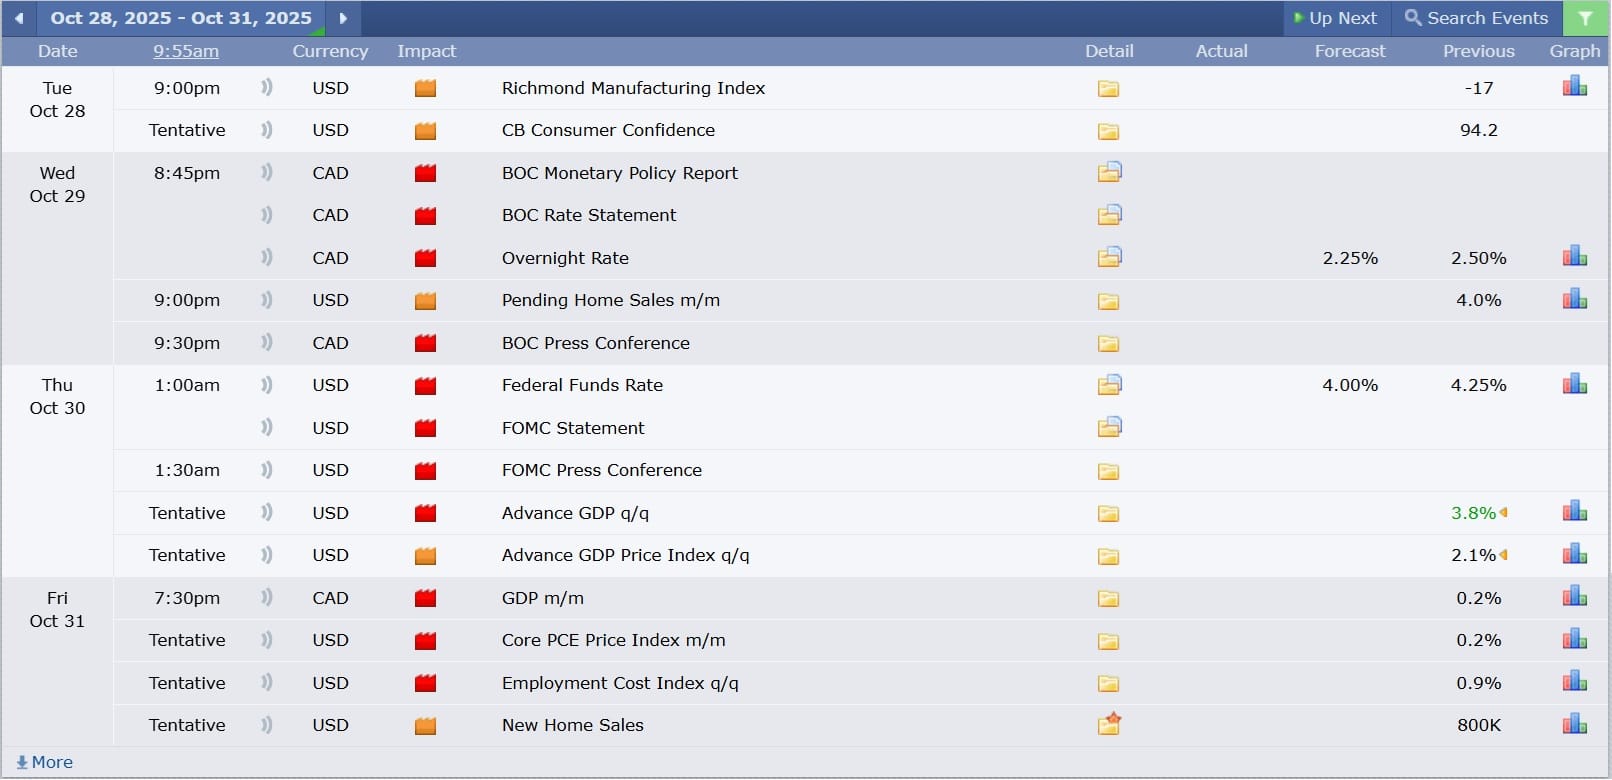Toggle sound alert for Core PCE Price Index
The width and height of the screenshot is (1612, 780).
pyautogui.click(x=266, y=640)
